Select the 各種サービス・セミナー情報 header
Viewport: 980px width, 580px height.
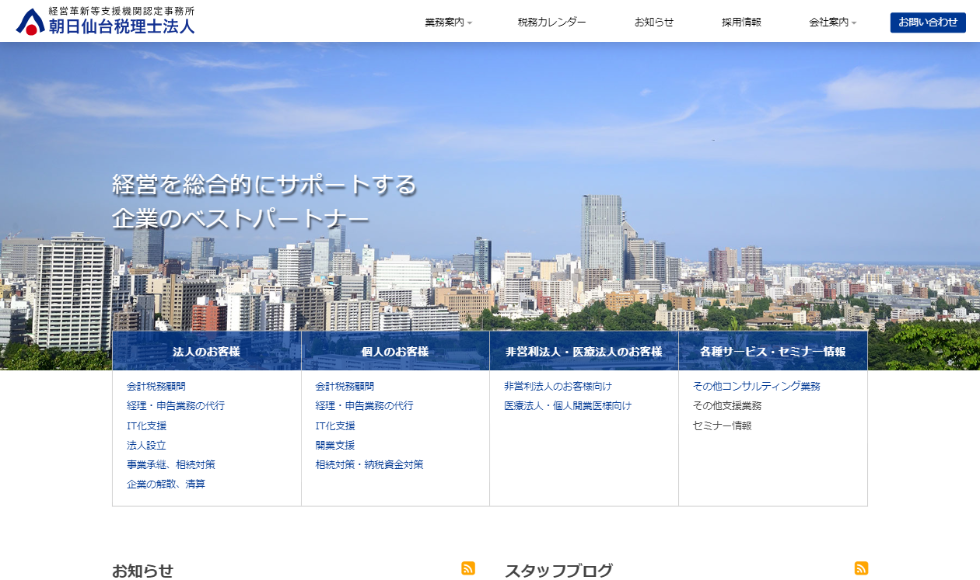coord(772,352)
